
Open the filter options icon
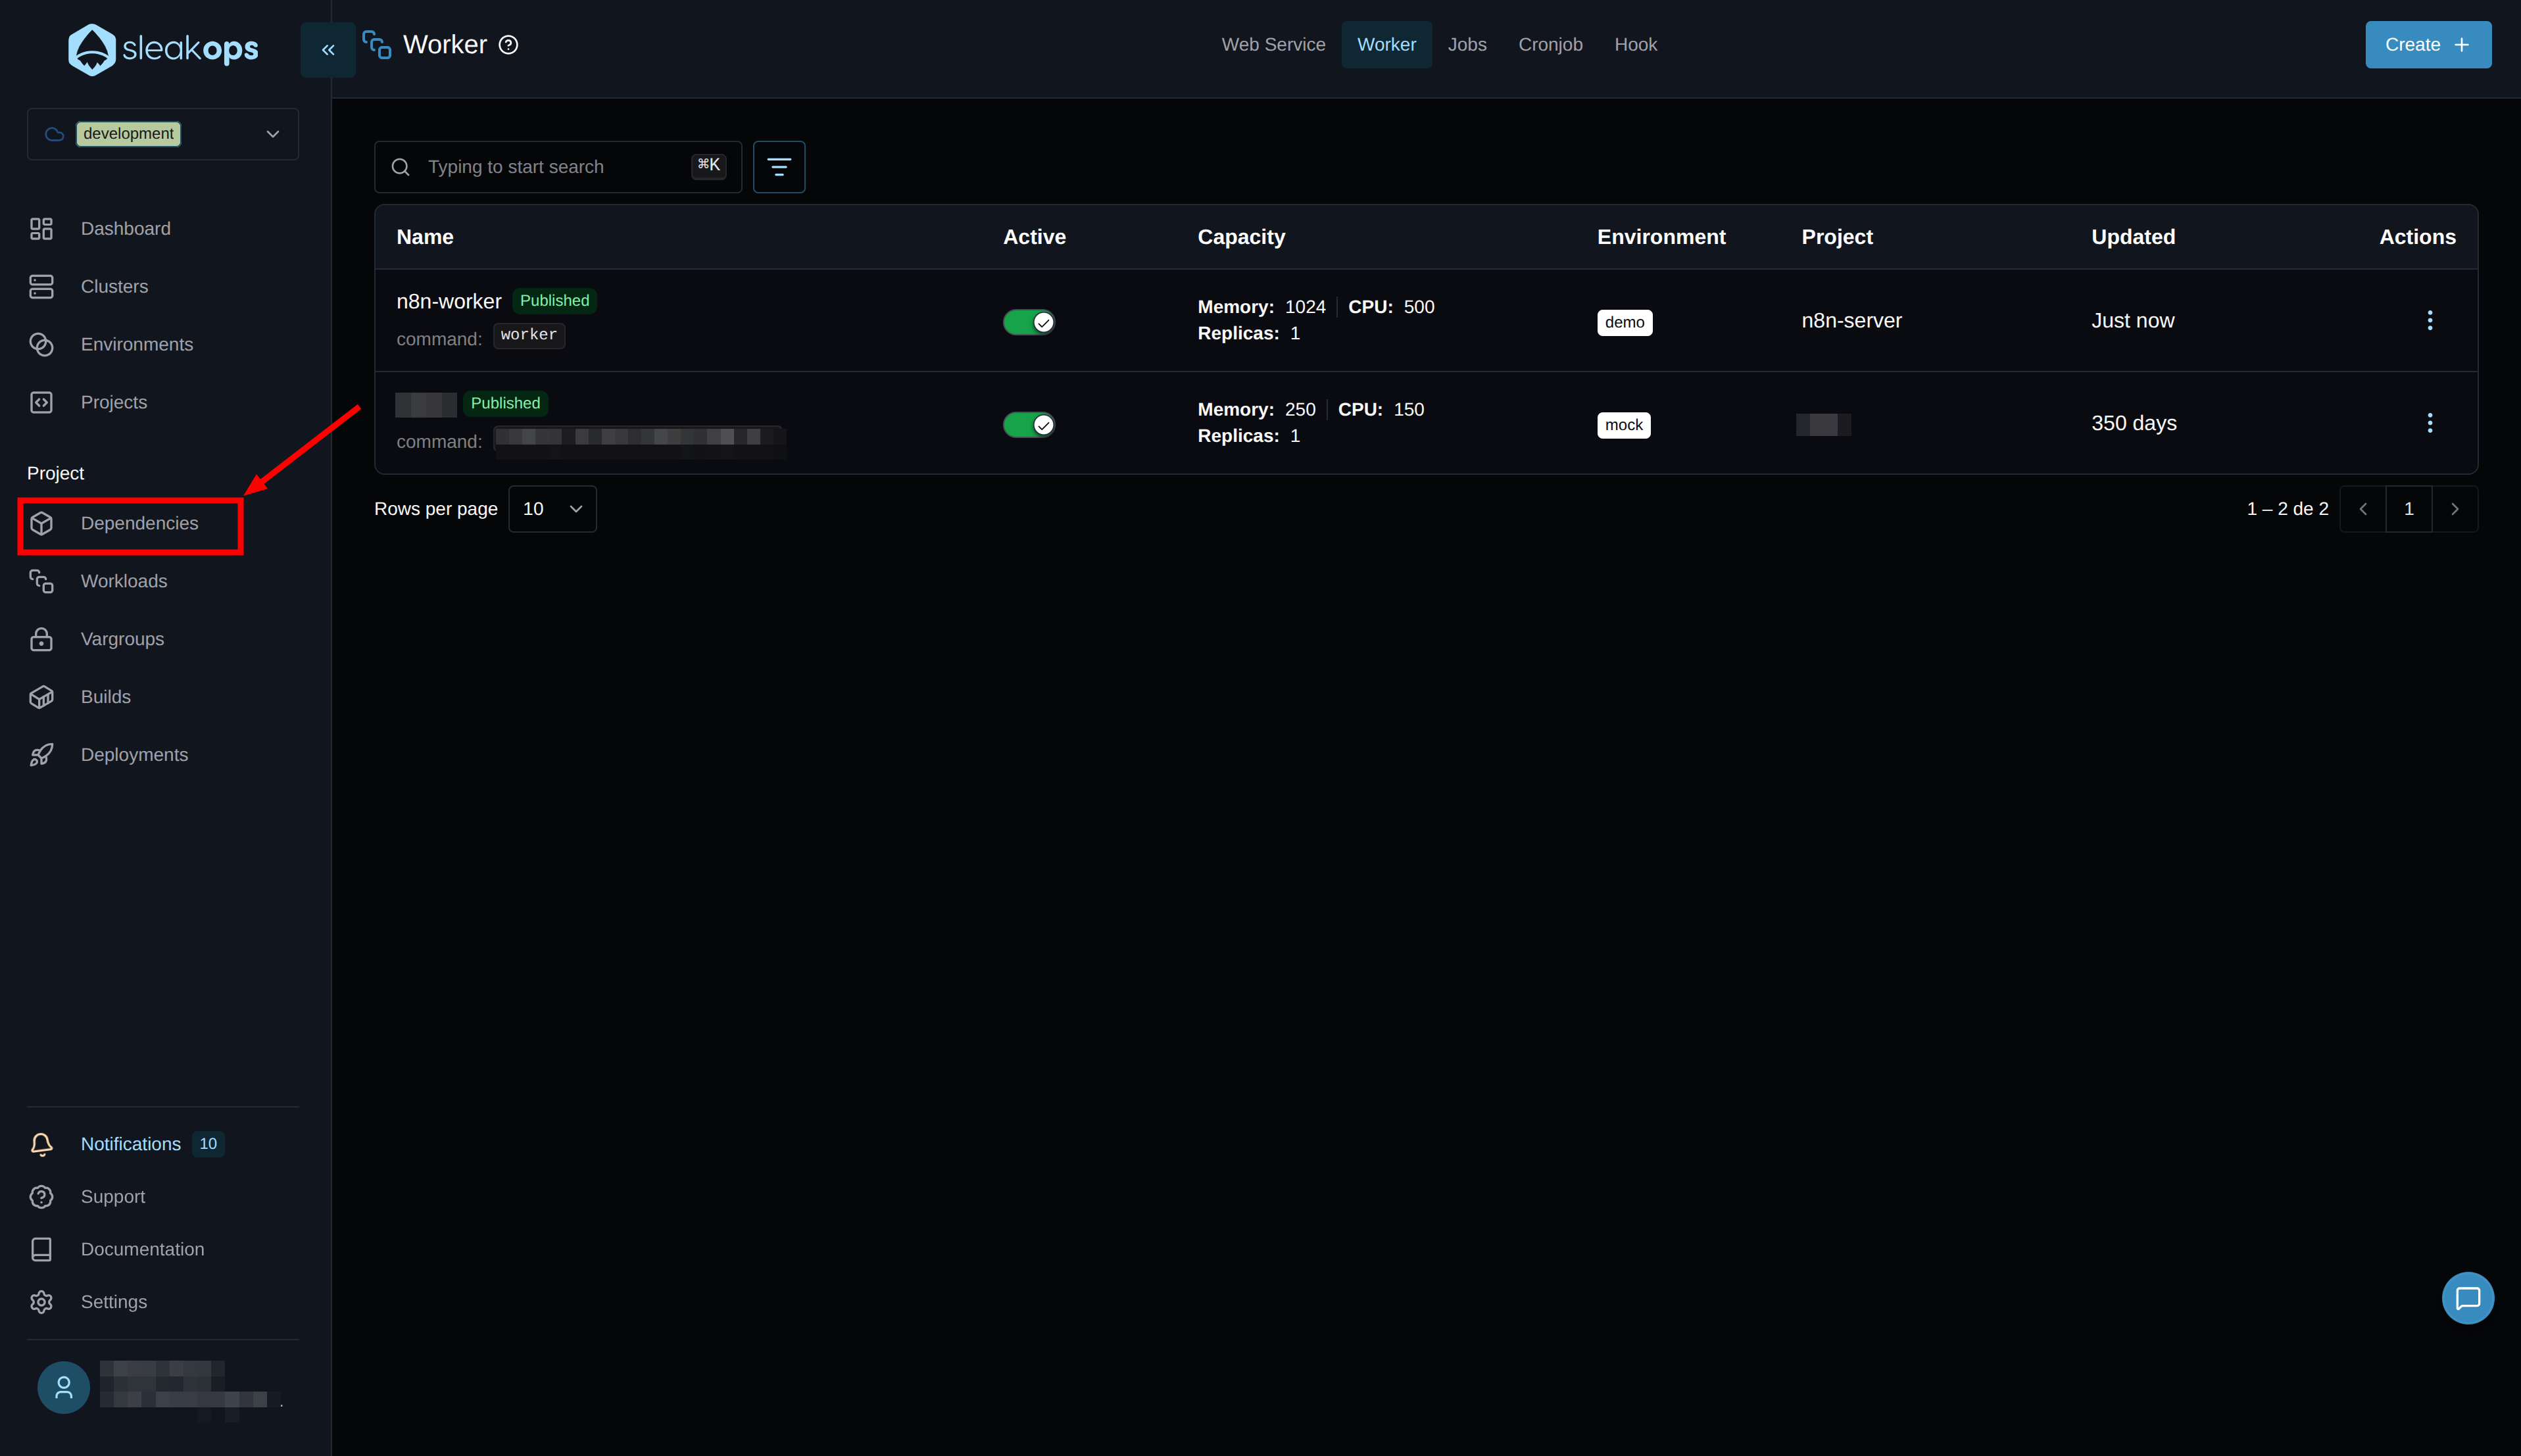(x=778, y=167)
